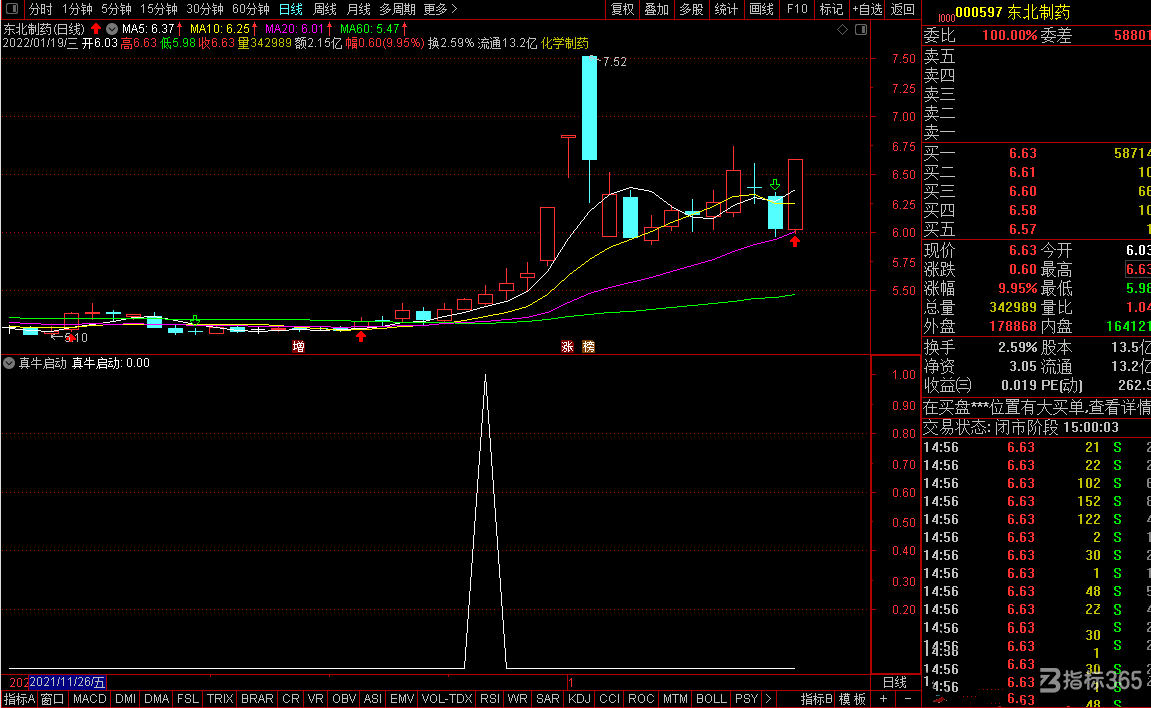
Task: Click the MA5: 6.37 readout
Action: (x=148, y=29)
